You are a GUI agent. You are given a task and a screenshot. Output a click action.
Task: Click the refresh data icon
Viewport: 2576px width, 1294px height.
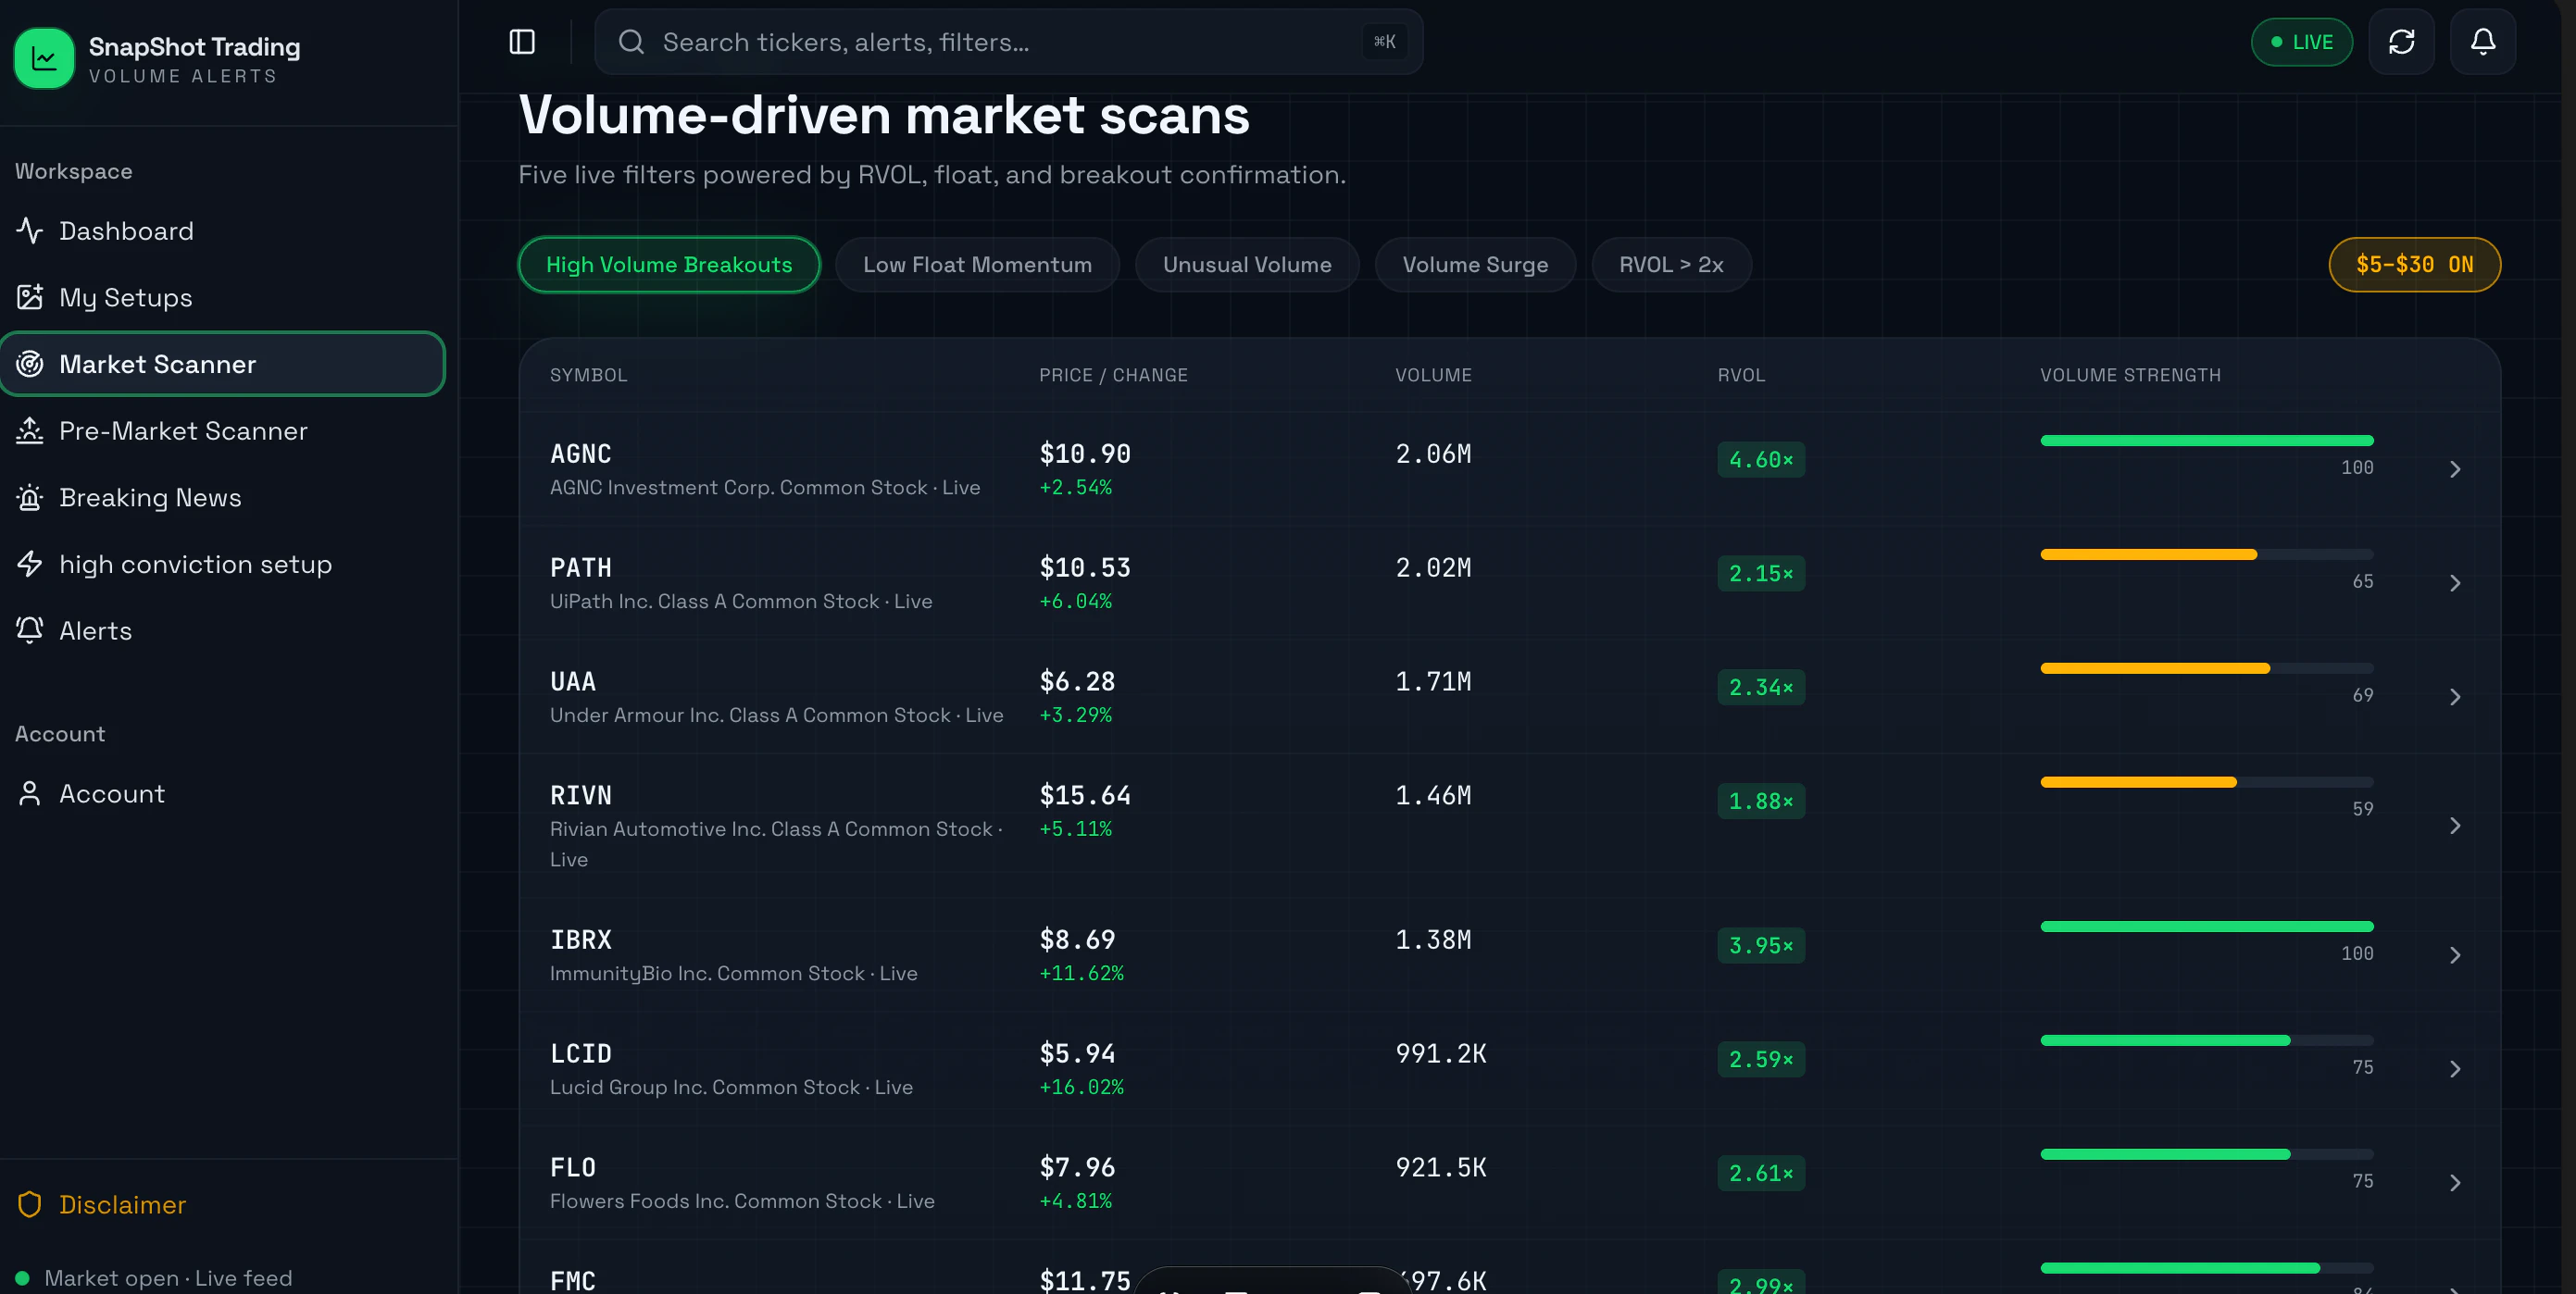coord(2401,42)
